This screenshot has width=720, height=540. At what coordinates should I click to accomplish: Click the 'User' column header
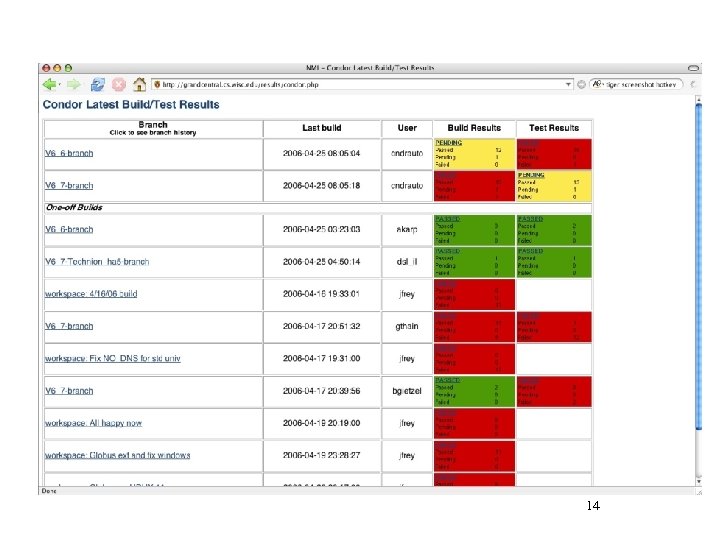point(407,128)
